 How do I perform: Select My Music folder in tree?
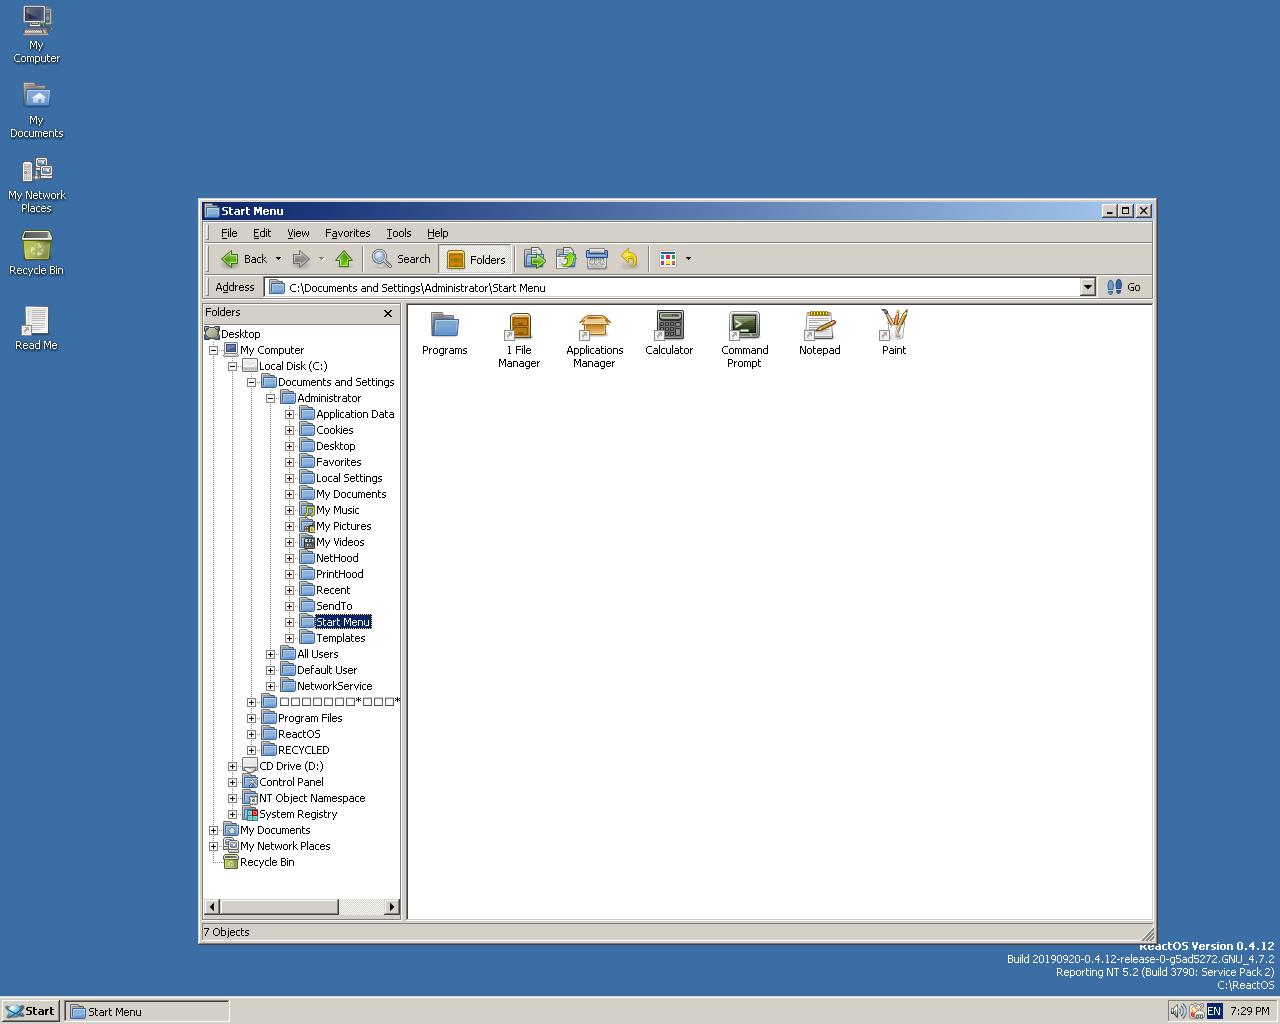point(337,510)
